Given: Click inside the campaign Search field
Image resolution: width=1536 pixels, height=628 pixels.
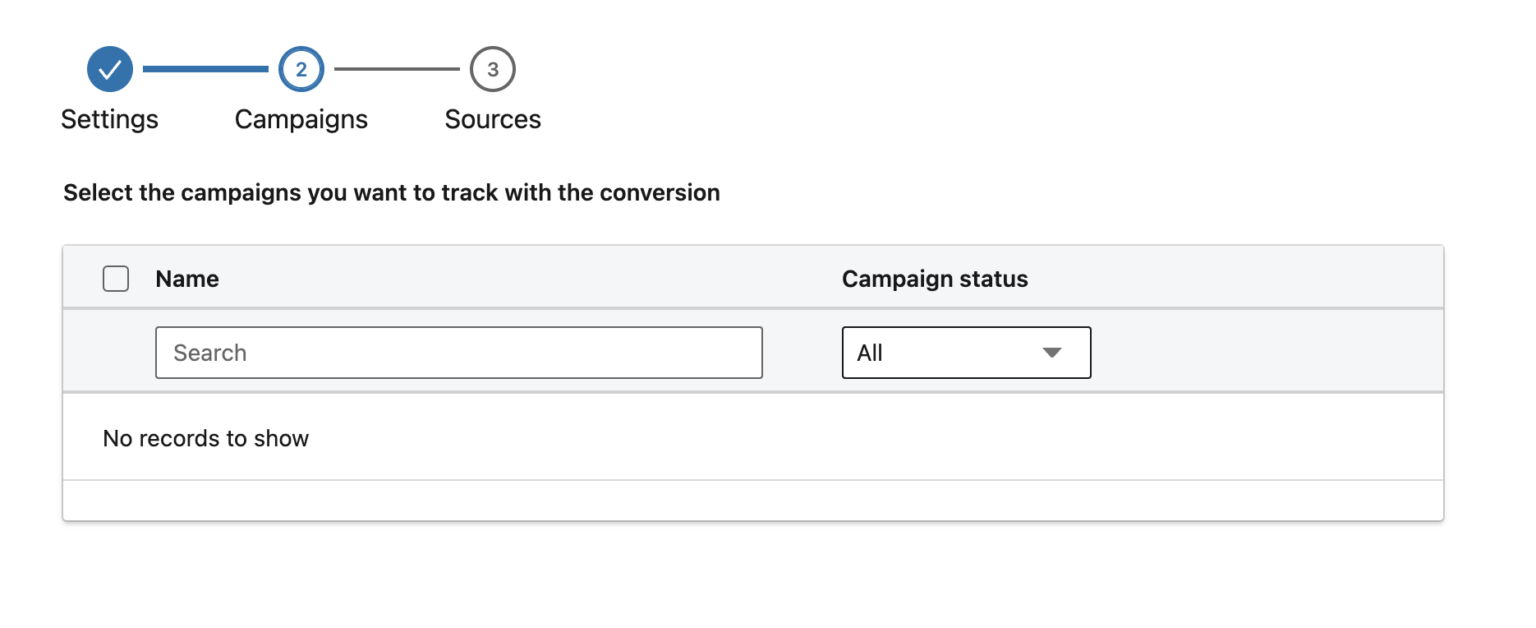Looking at the screenshot, I should pos(458,352).
